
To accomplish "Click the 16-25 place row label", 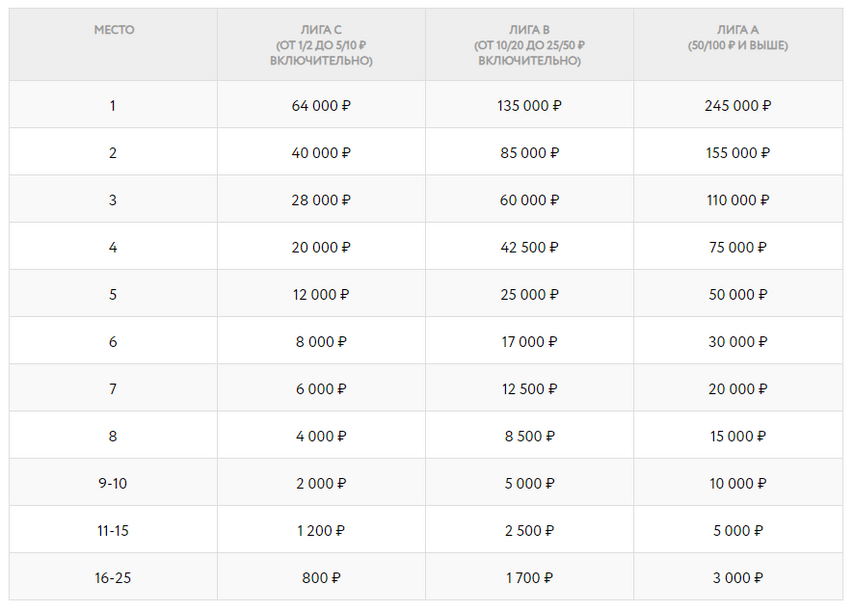I will 113,577.
